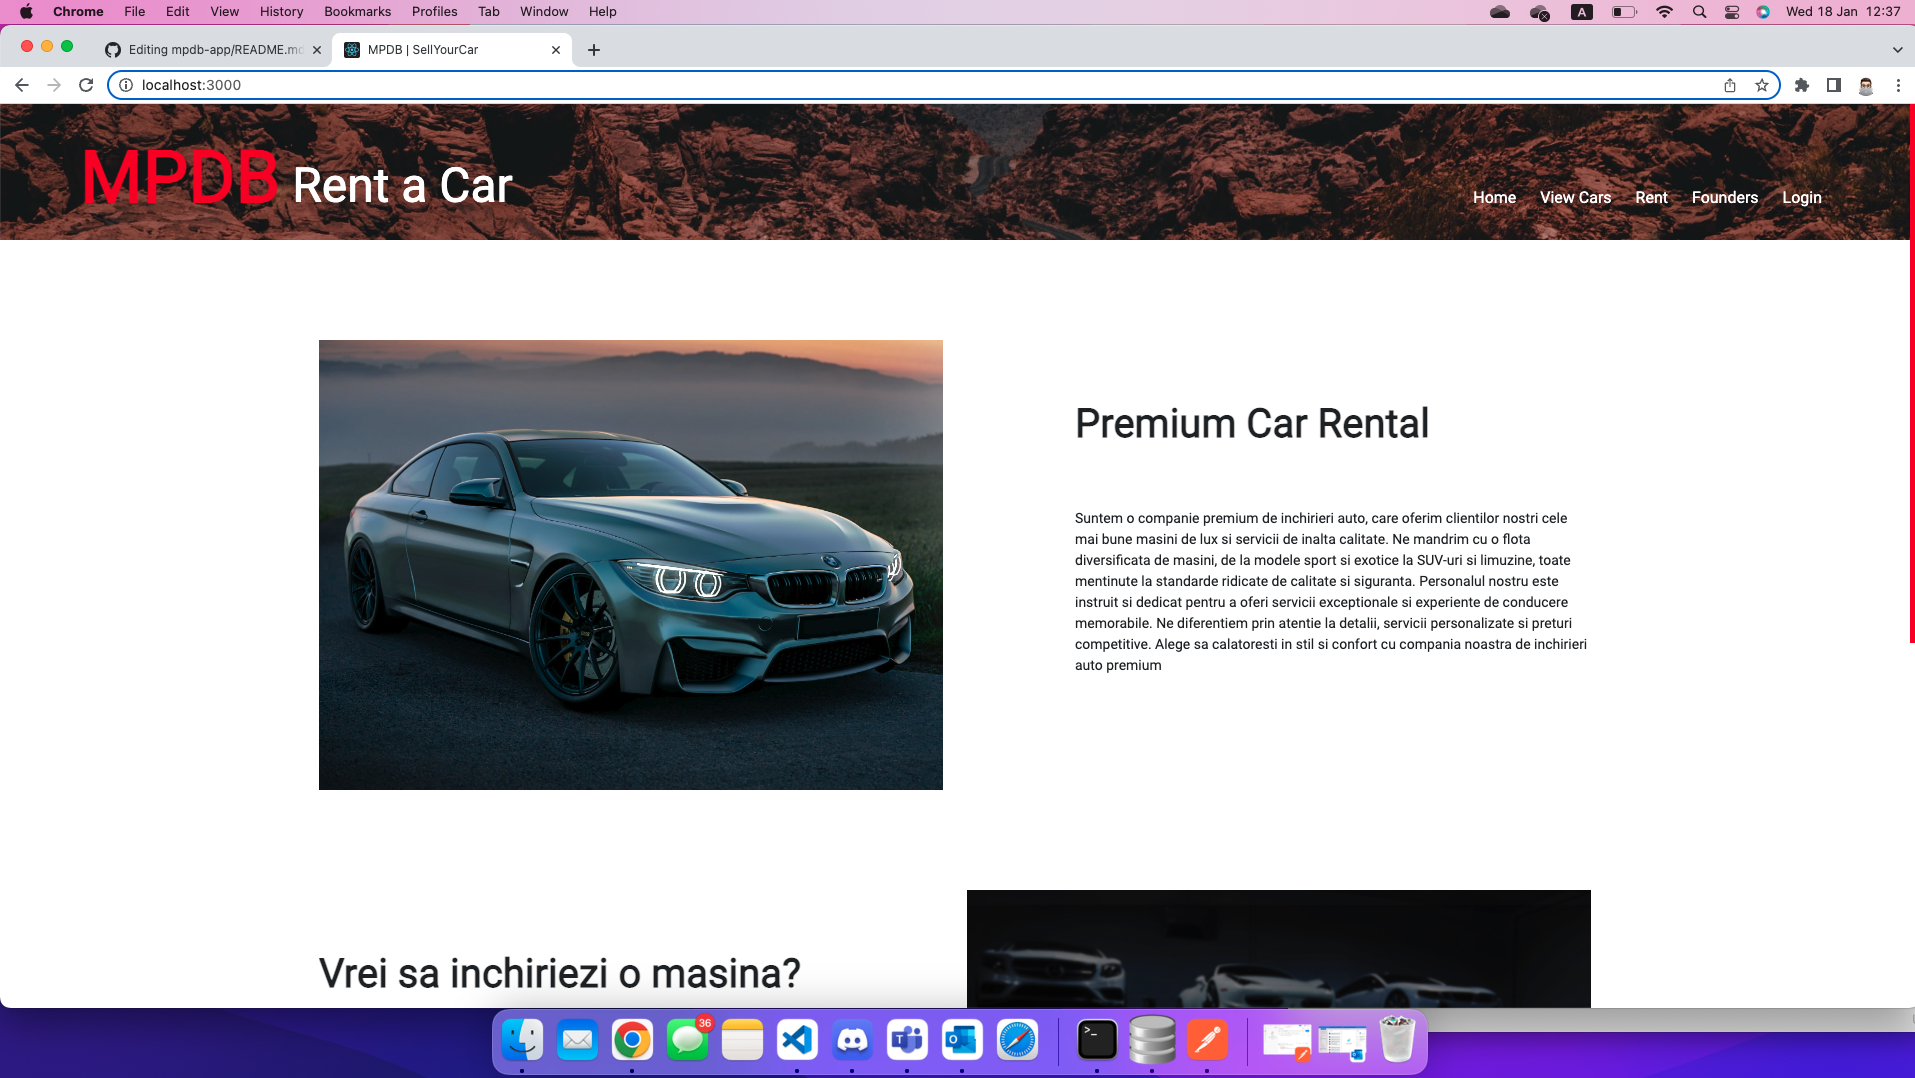1915x1078 pixels.
Task: Open the File menu
Action: (x=135, y=12)
